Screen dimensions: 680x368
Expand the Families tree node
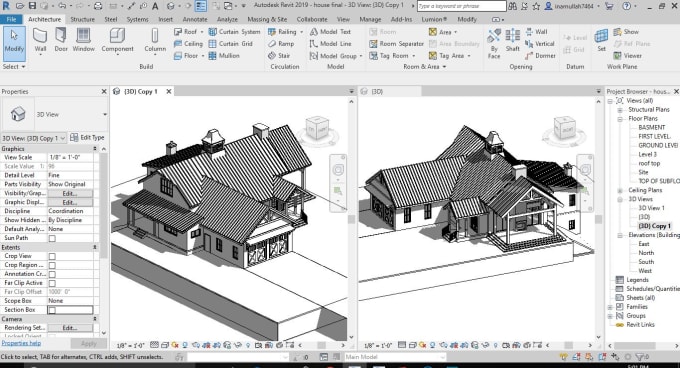click(x=610, y=307)
